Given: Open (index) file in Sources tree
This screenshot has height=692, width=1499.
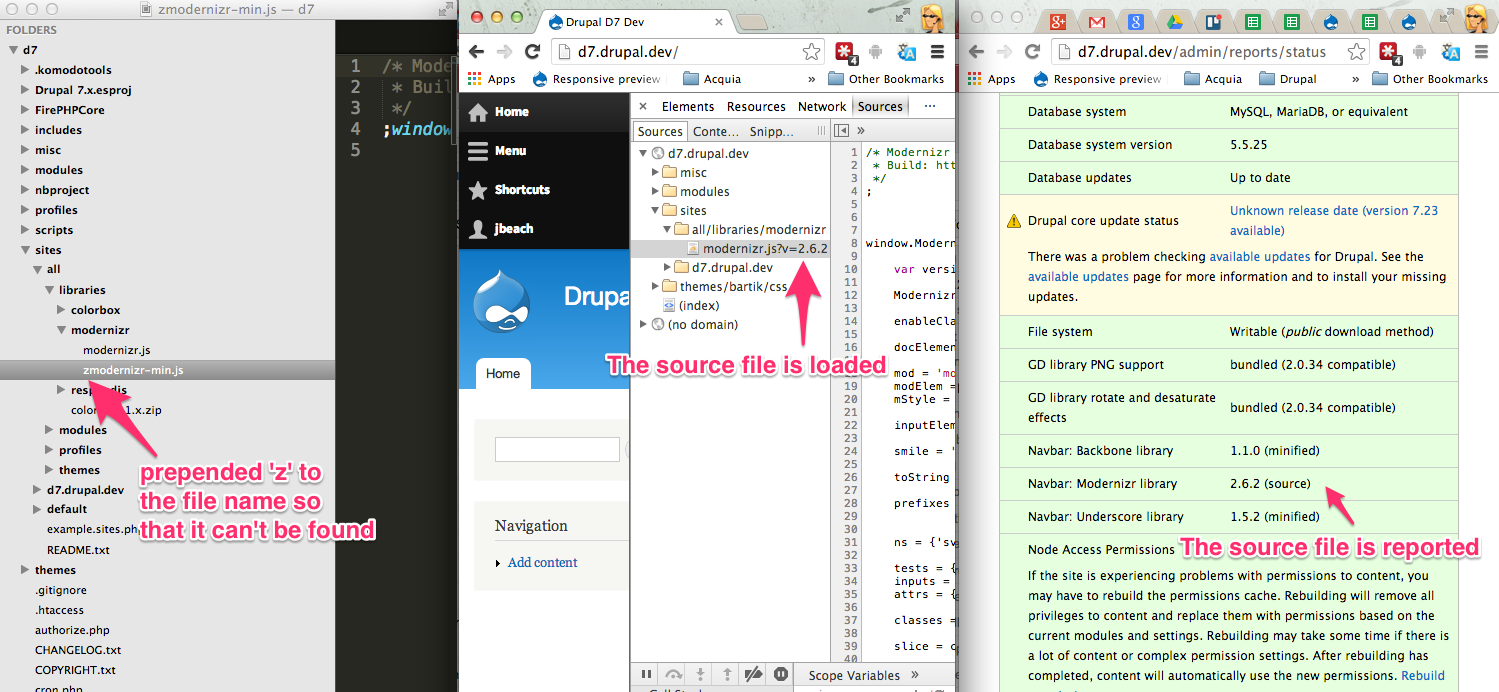Looking at the screenshot, I should tap(698, 306).
